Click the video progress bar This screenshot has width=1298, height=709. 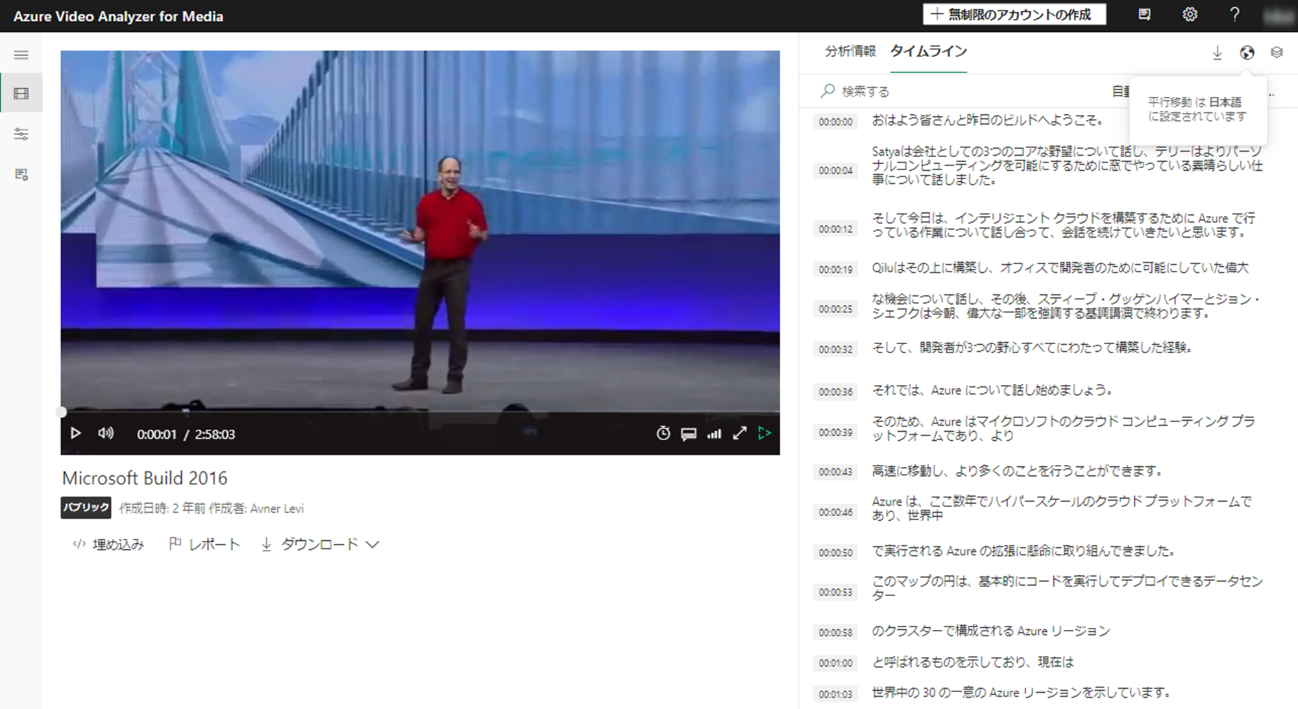420,412
